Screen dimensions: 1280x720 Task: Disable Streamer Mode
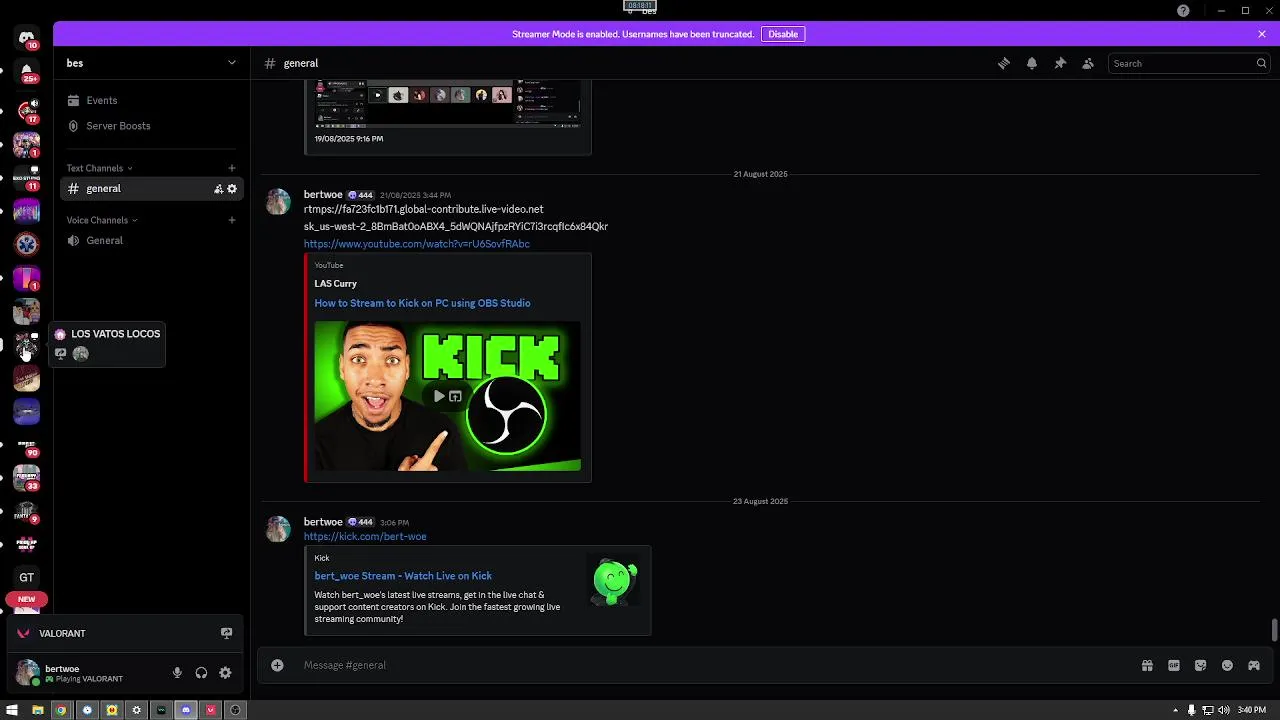tap(783, 34)
